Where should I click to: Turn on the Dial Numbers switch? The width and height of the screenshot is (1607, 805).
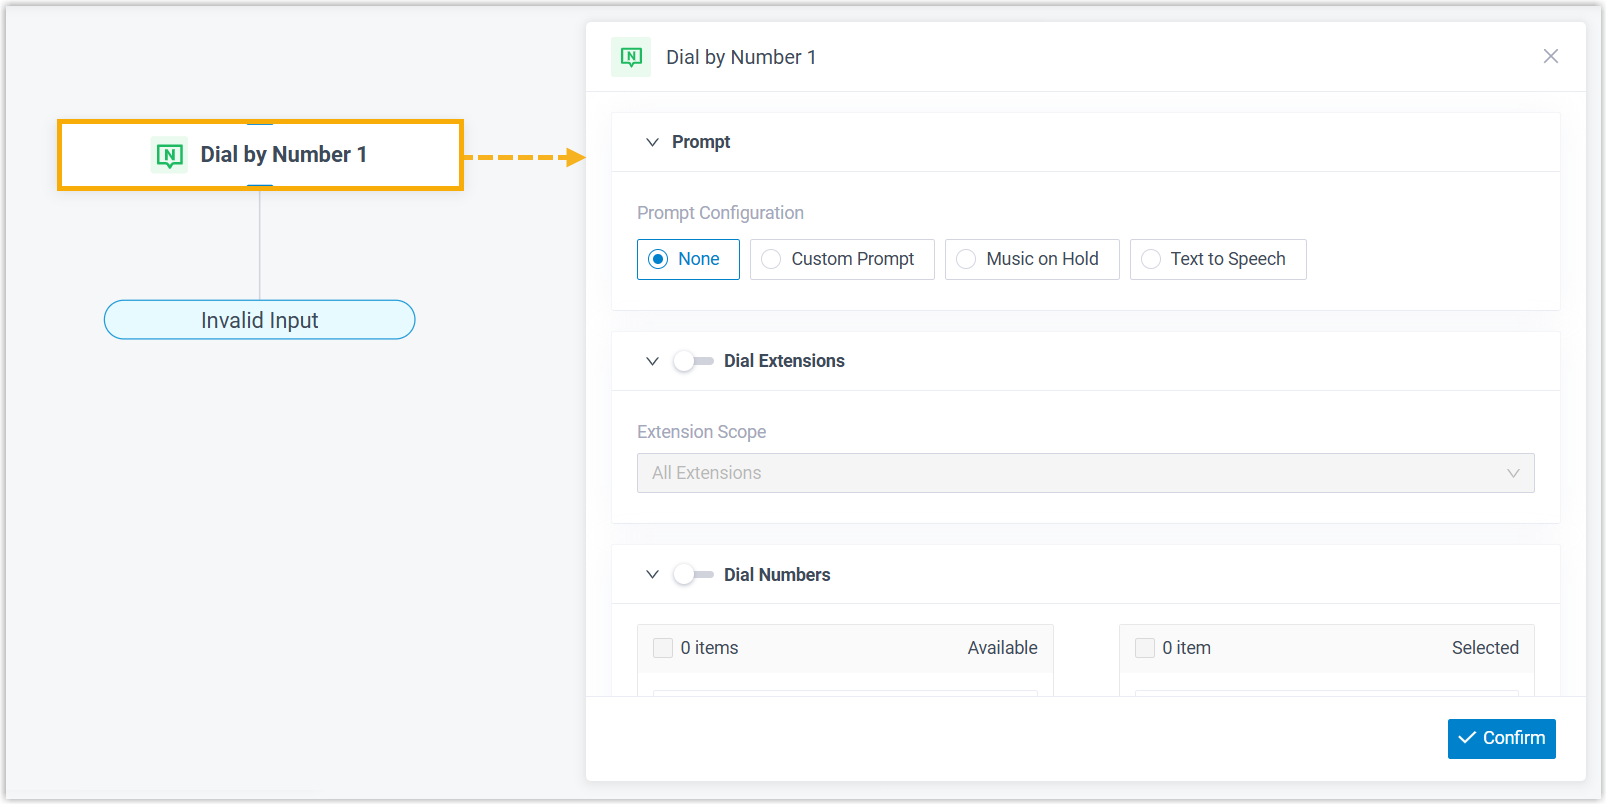(692, 575)
